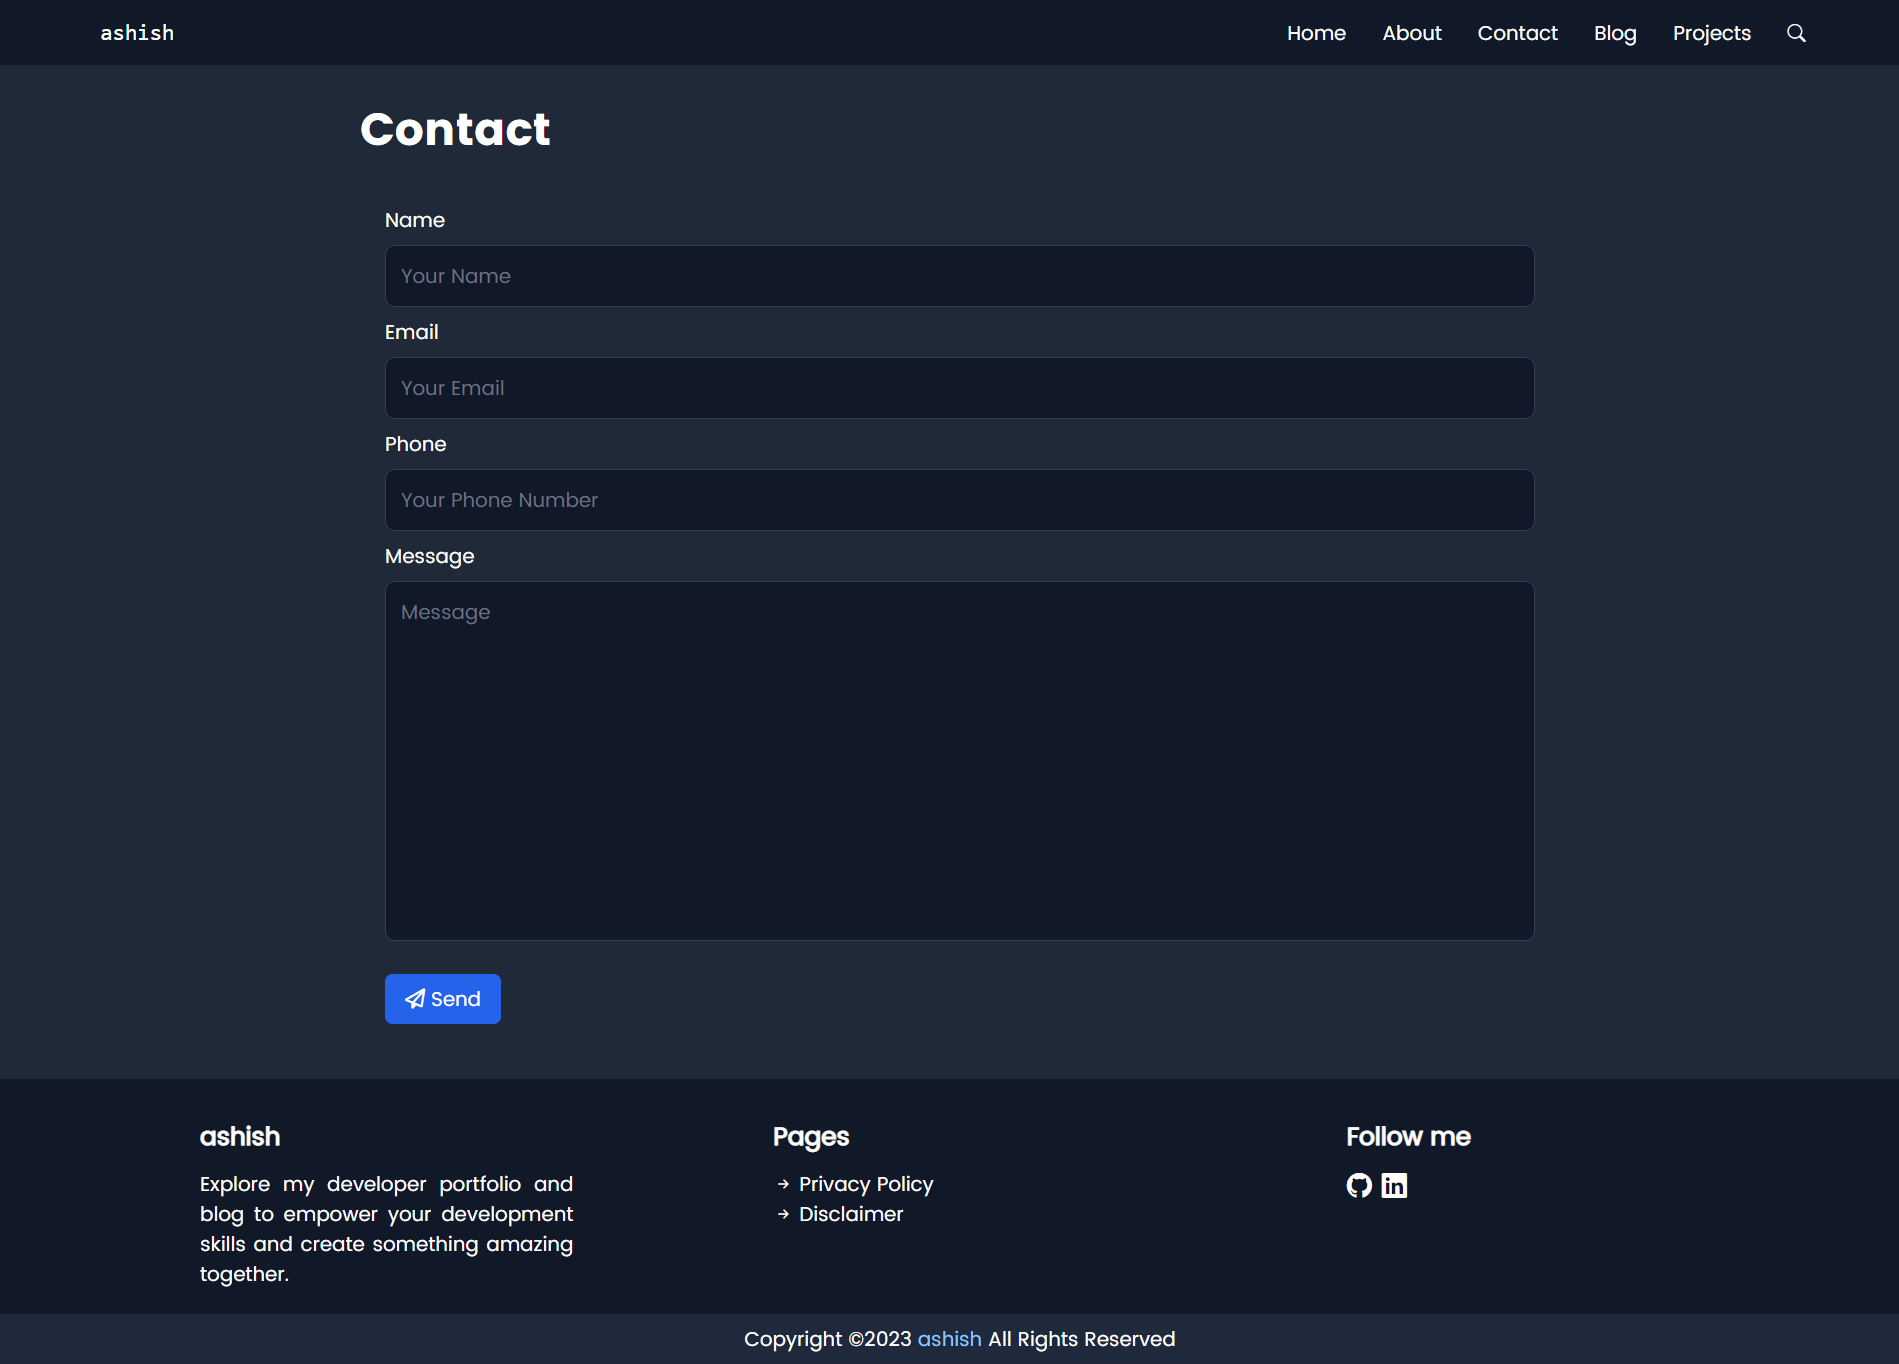Click the ashish link in copyright line
This screenshot has height=1364, width=1899.
(950, 1339)
